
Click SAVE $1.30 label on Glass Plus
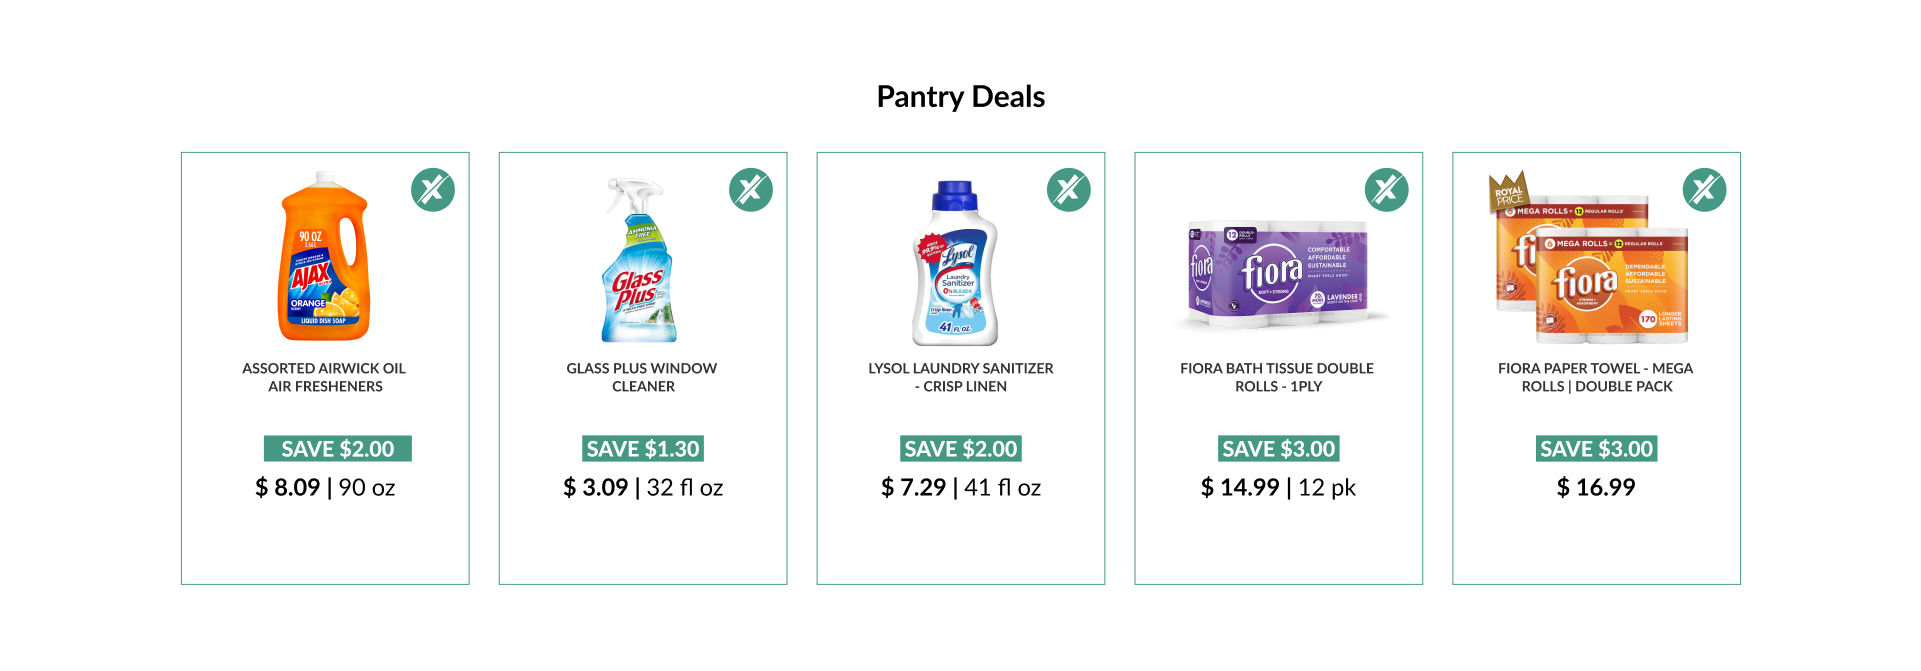(x=643, y=449)
